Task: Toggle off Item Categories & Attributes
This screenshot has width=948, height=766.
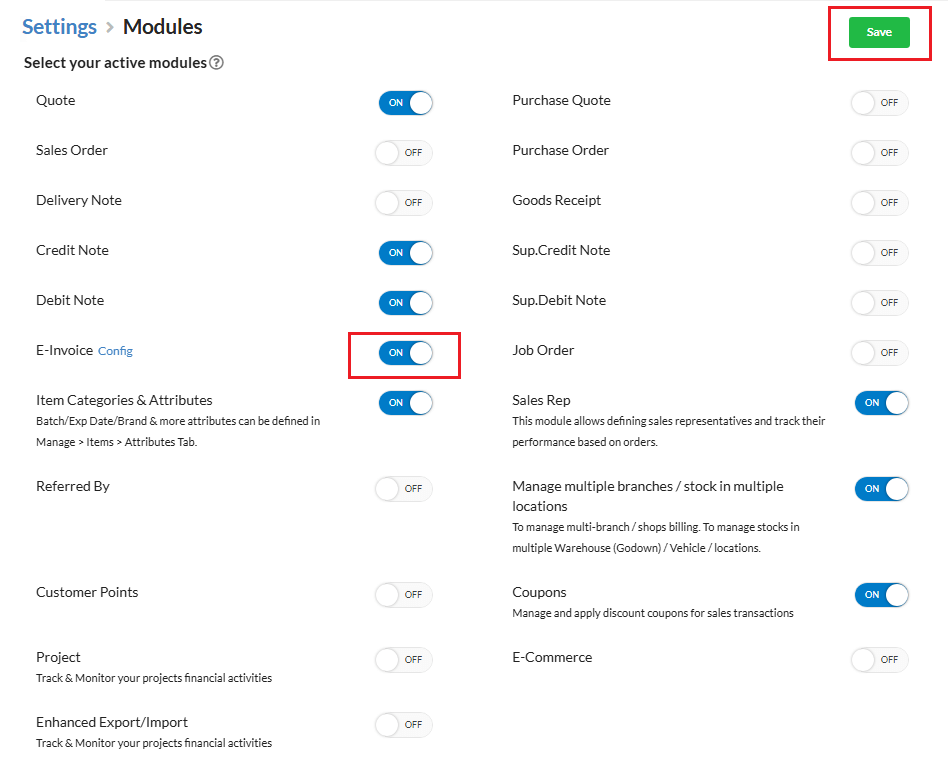Action: [405, 402]
